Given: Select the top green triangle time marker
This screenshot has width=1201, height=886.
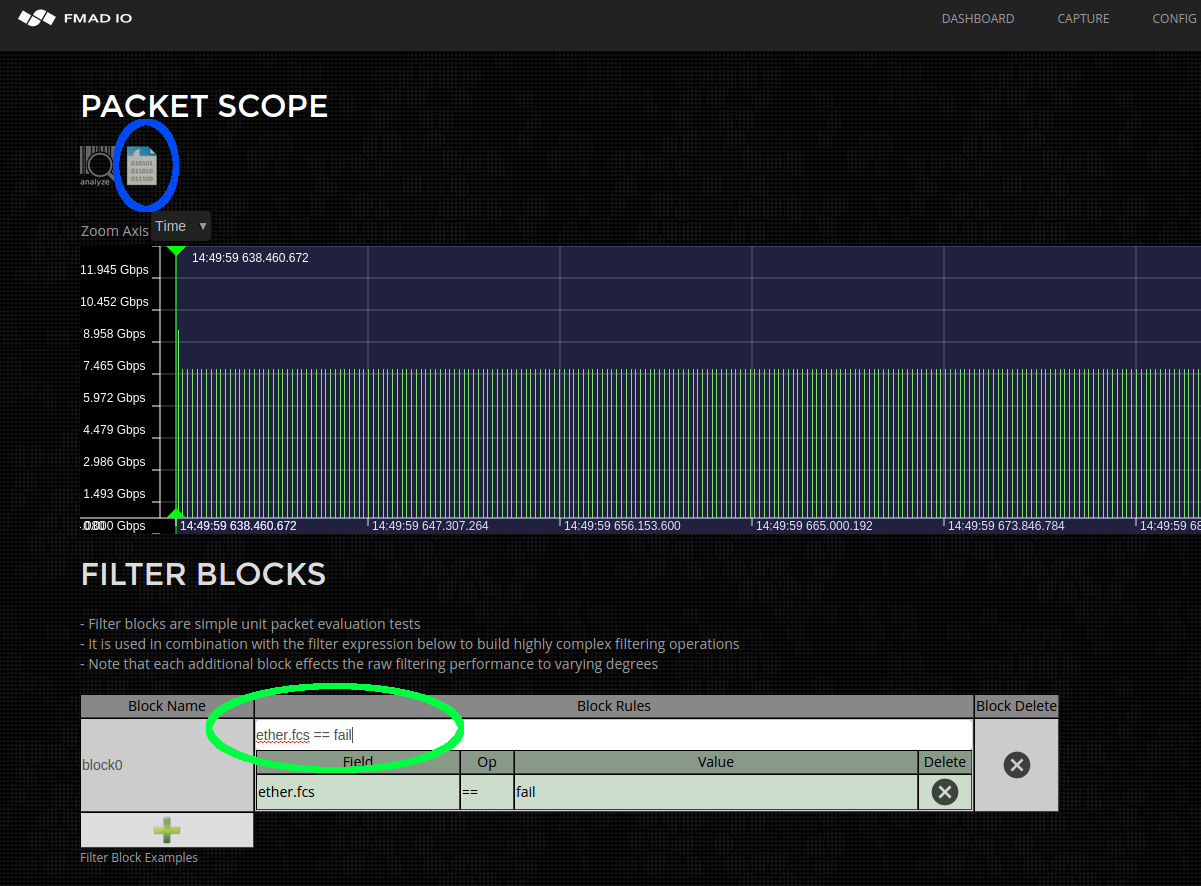Looking at the screenshot, I should click(x=176, y=250).
